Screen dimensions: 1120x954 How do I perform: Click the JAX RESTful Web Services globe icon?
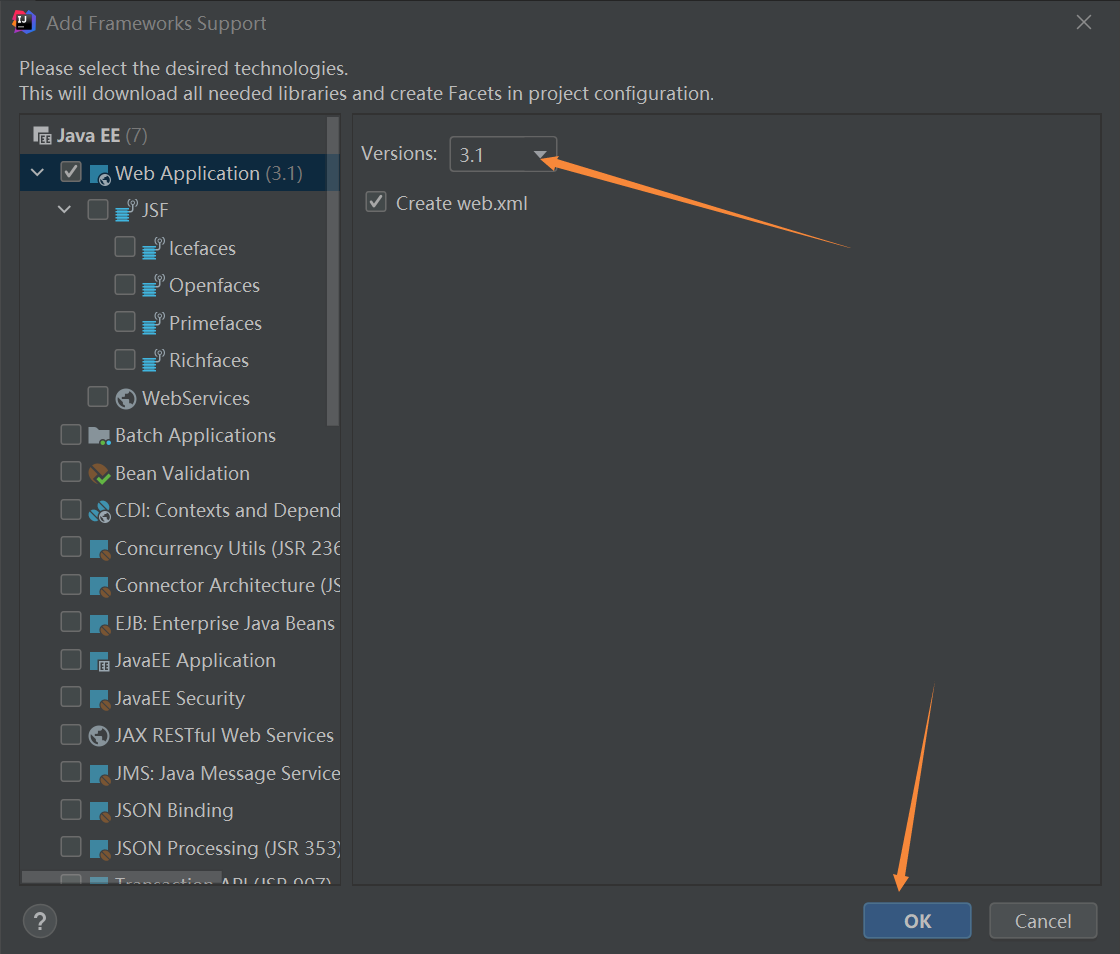(99, 735)
